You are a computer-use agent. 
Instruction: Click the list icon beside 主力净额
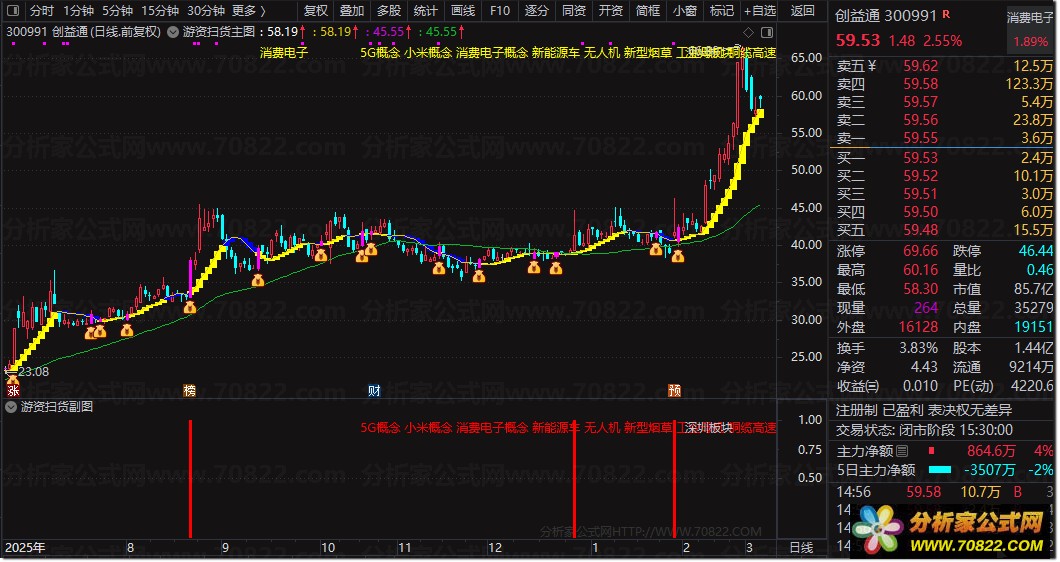tap(902, 450)
